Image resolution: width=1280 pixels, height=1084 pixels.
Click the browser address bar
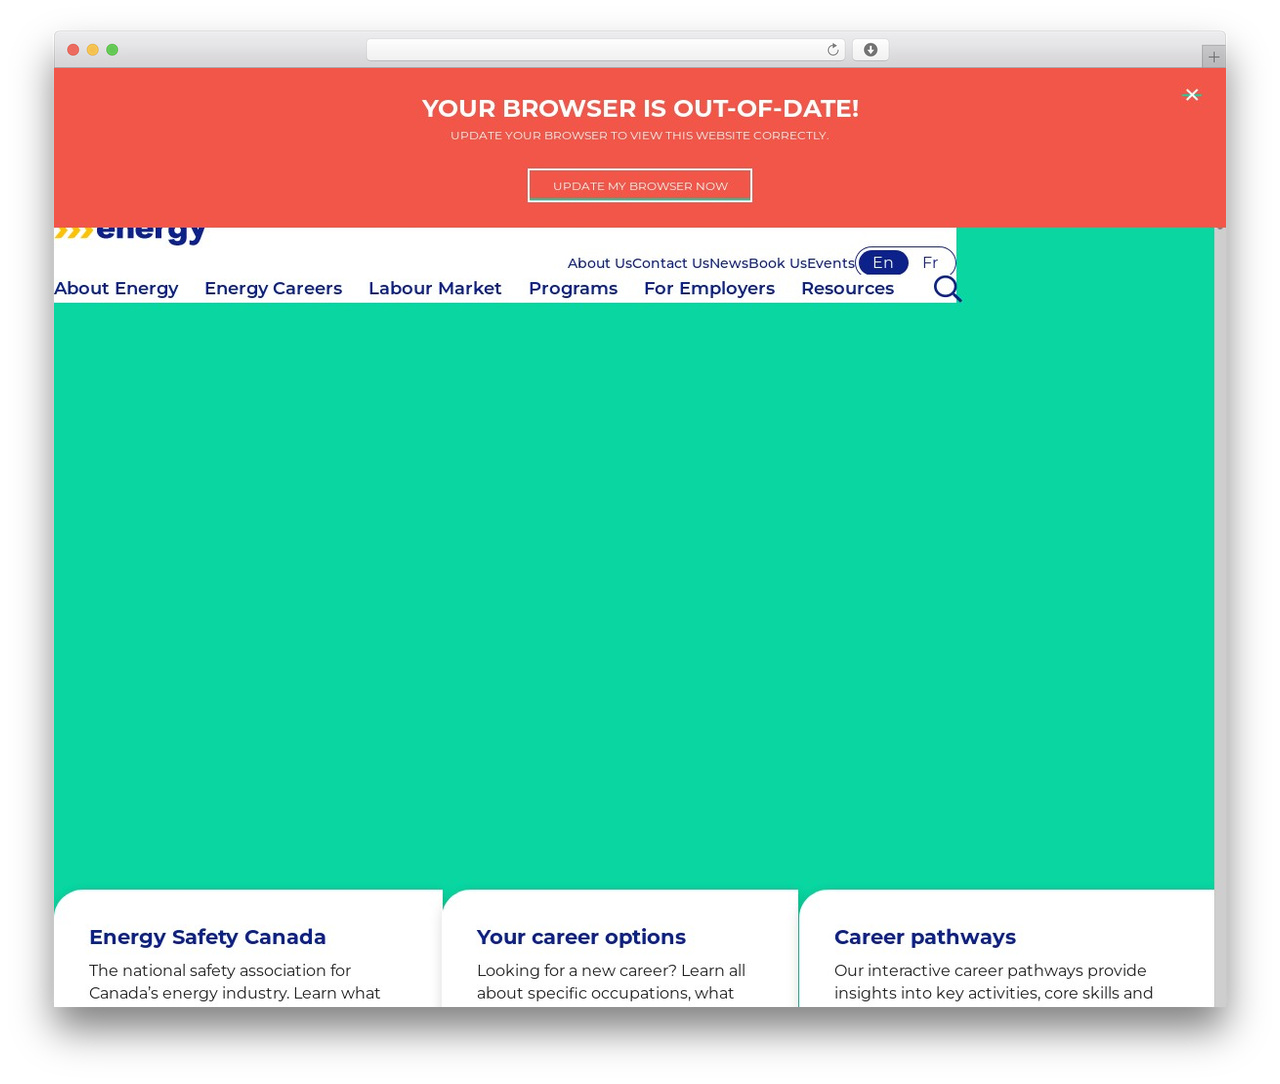605,50
